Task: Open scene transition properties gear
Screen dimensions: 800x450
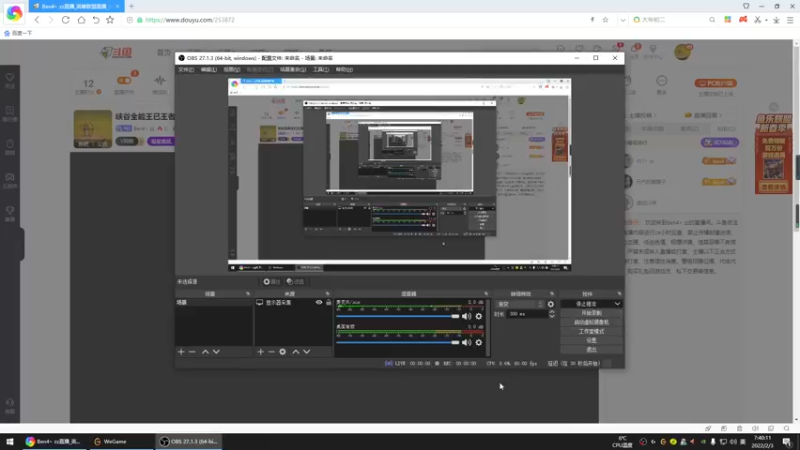Action: tap(551, 304)
